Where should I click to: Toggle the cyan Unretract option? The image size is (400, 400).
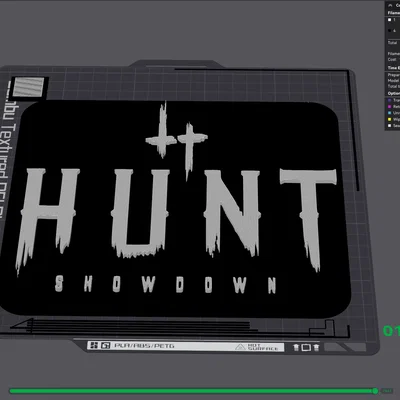point(389,113)
